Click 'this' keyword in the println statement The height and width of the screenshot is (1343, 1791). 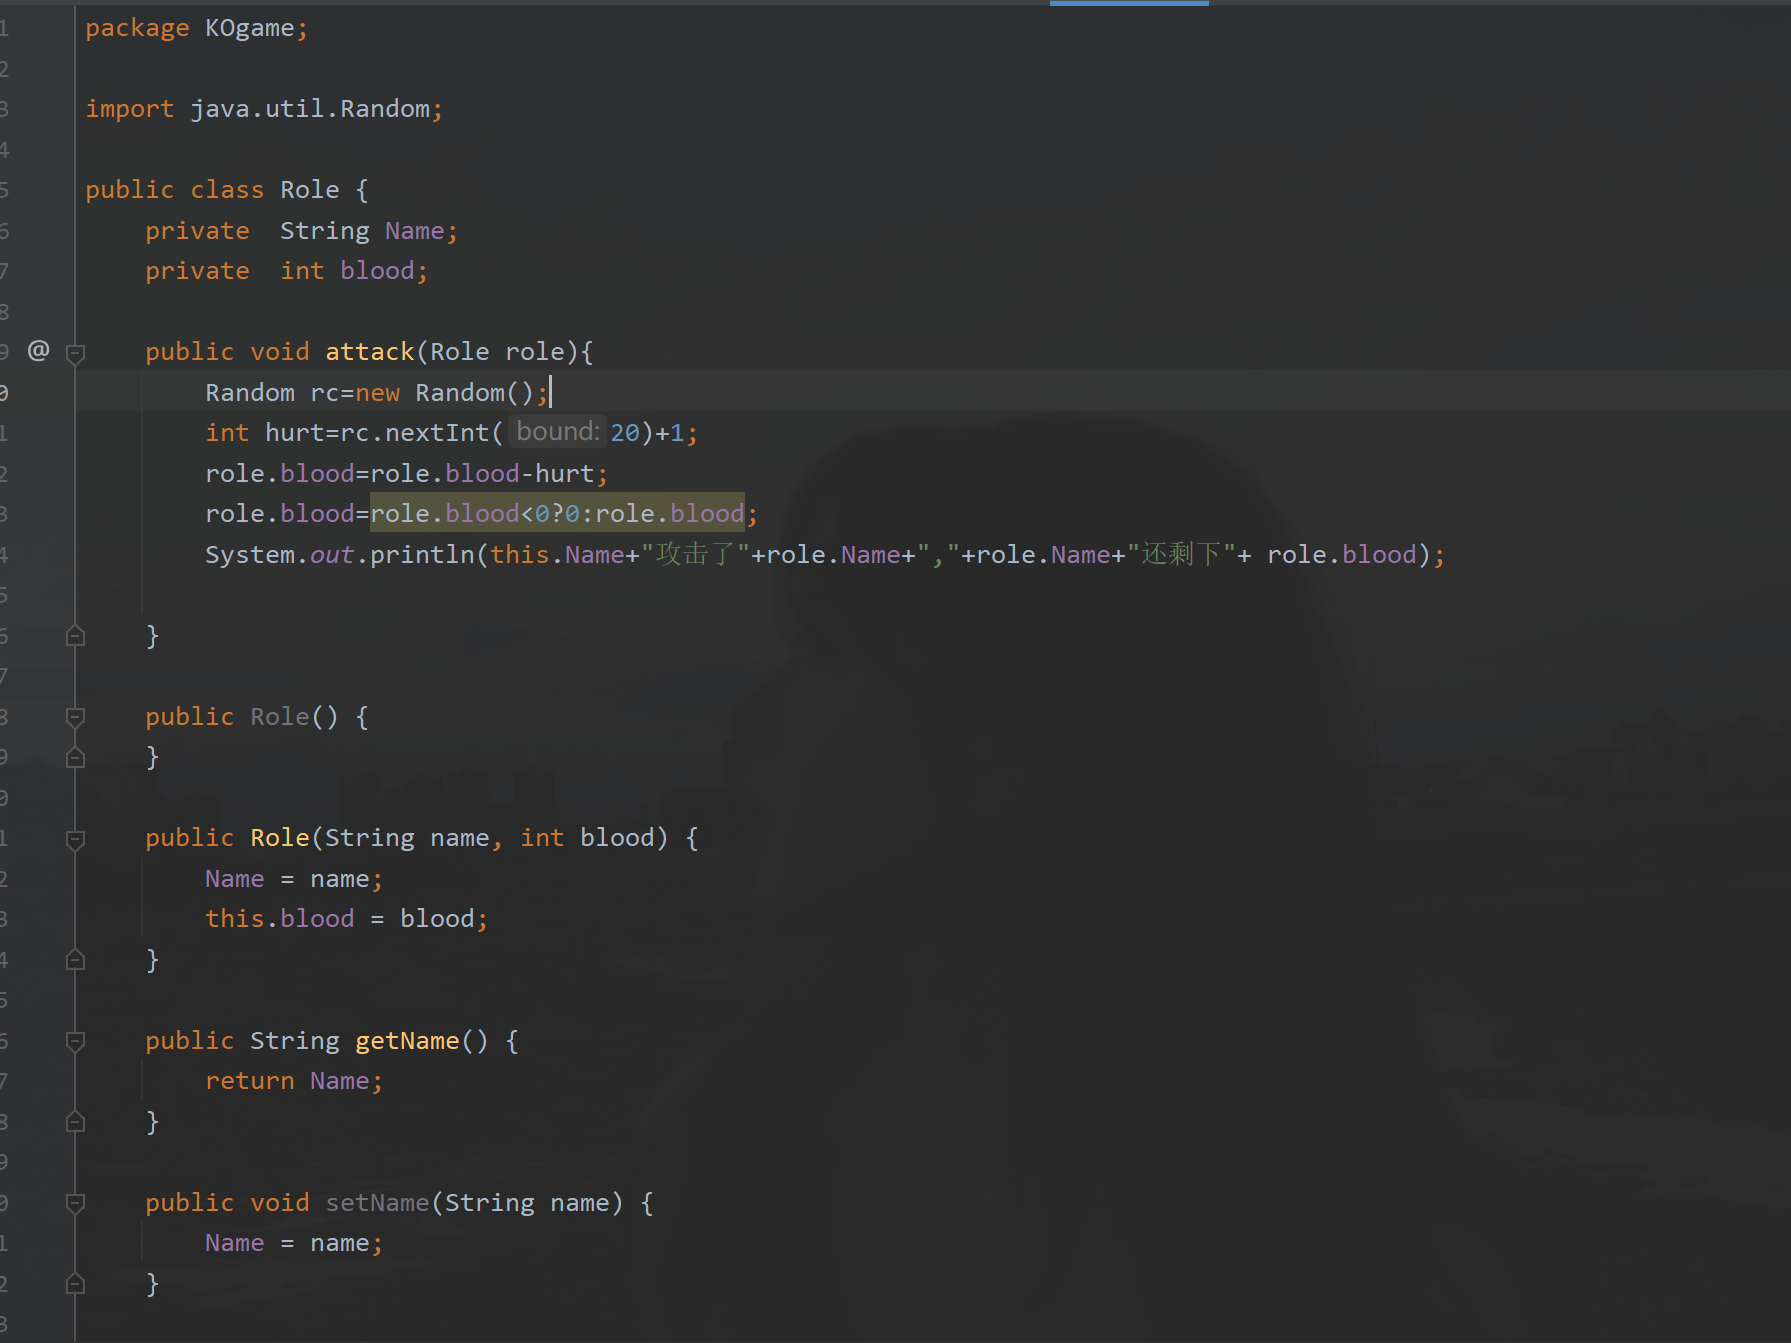[x=520, y=555]
